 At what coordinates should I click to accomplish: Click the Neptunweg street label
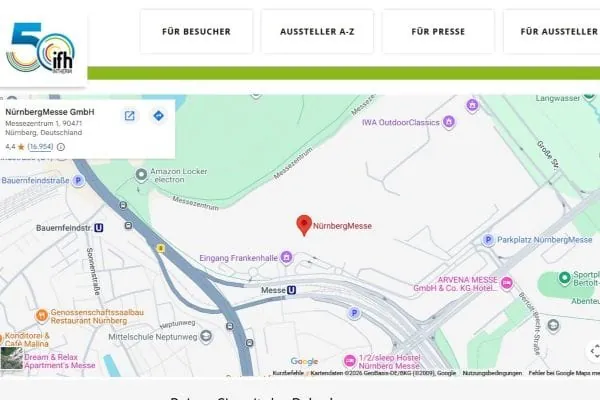(178, 324)
